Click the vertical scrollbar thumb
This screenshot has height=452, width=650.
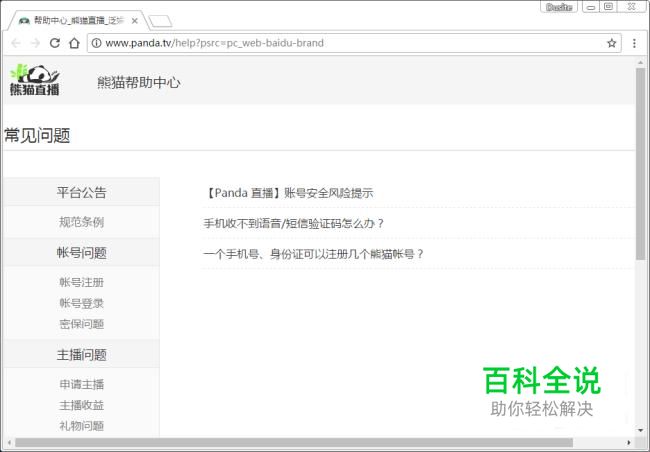click(x=640, y=164)
